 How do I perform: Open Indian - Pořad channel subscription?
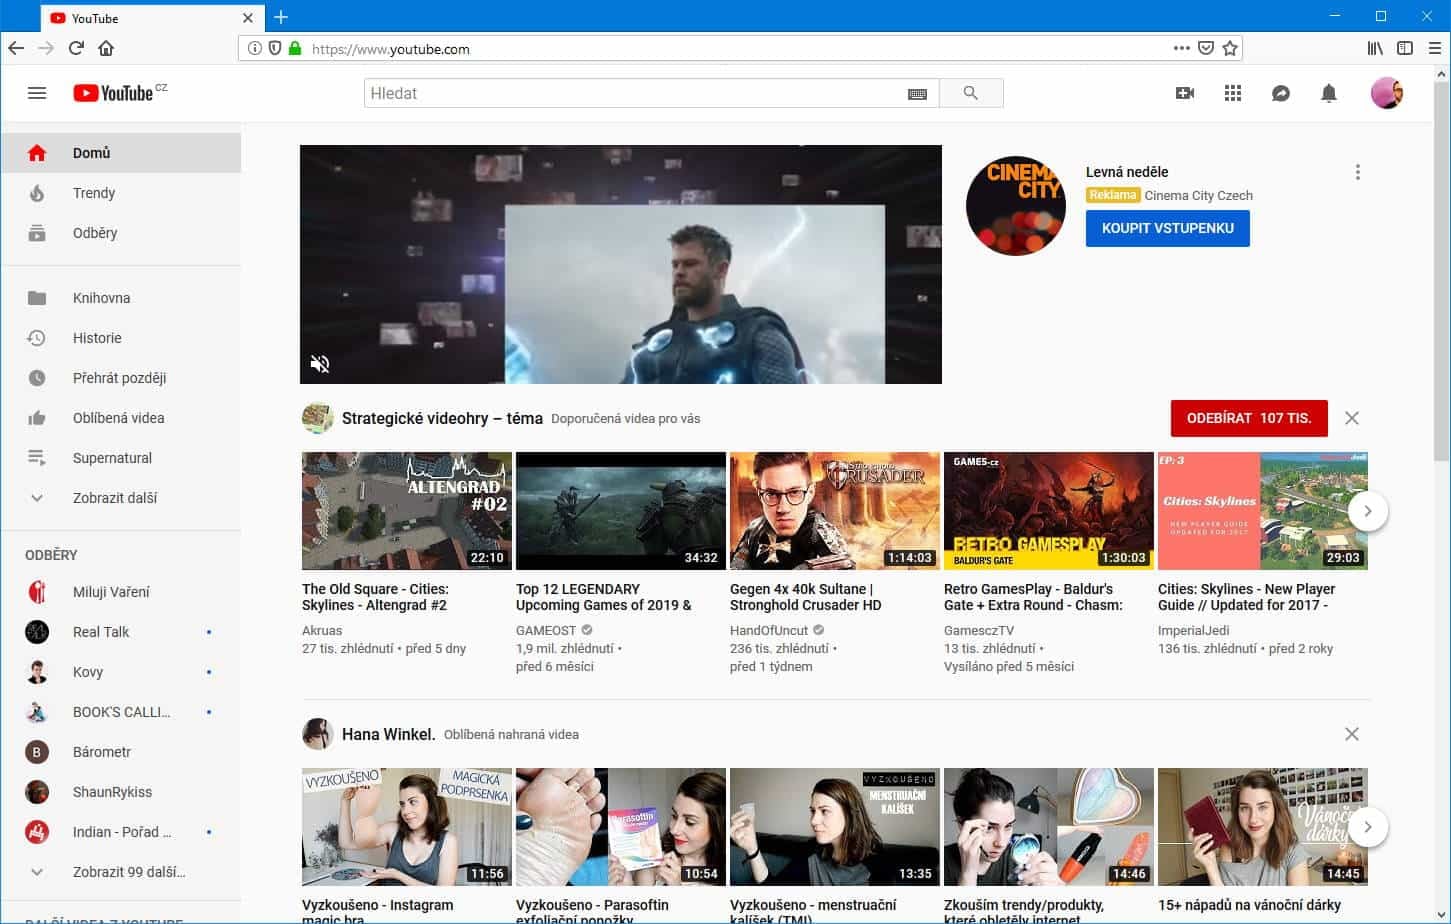(121, 832)
